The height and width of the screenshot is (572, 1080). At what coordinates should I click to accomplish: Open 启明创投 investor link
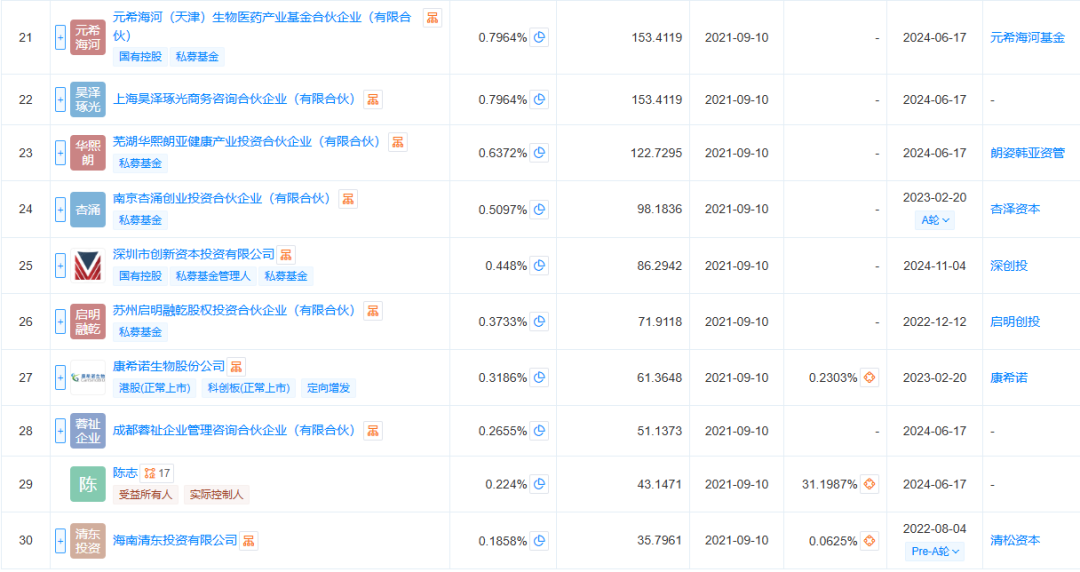click(1015, 321)
